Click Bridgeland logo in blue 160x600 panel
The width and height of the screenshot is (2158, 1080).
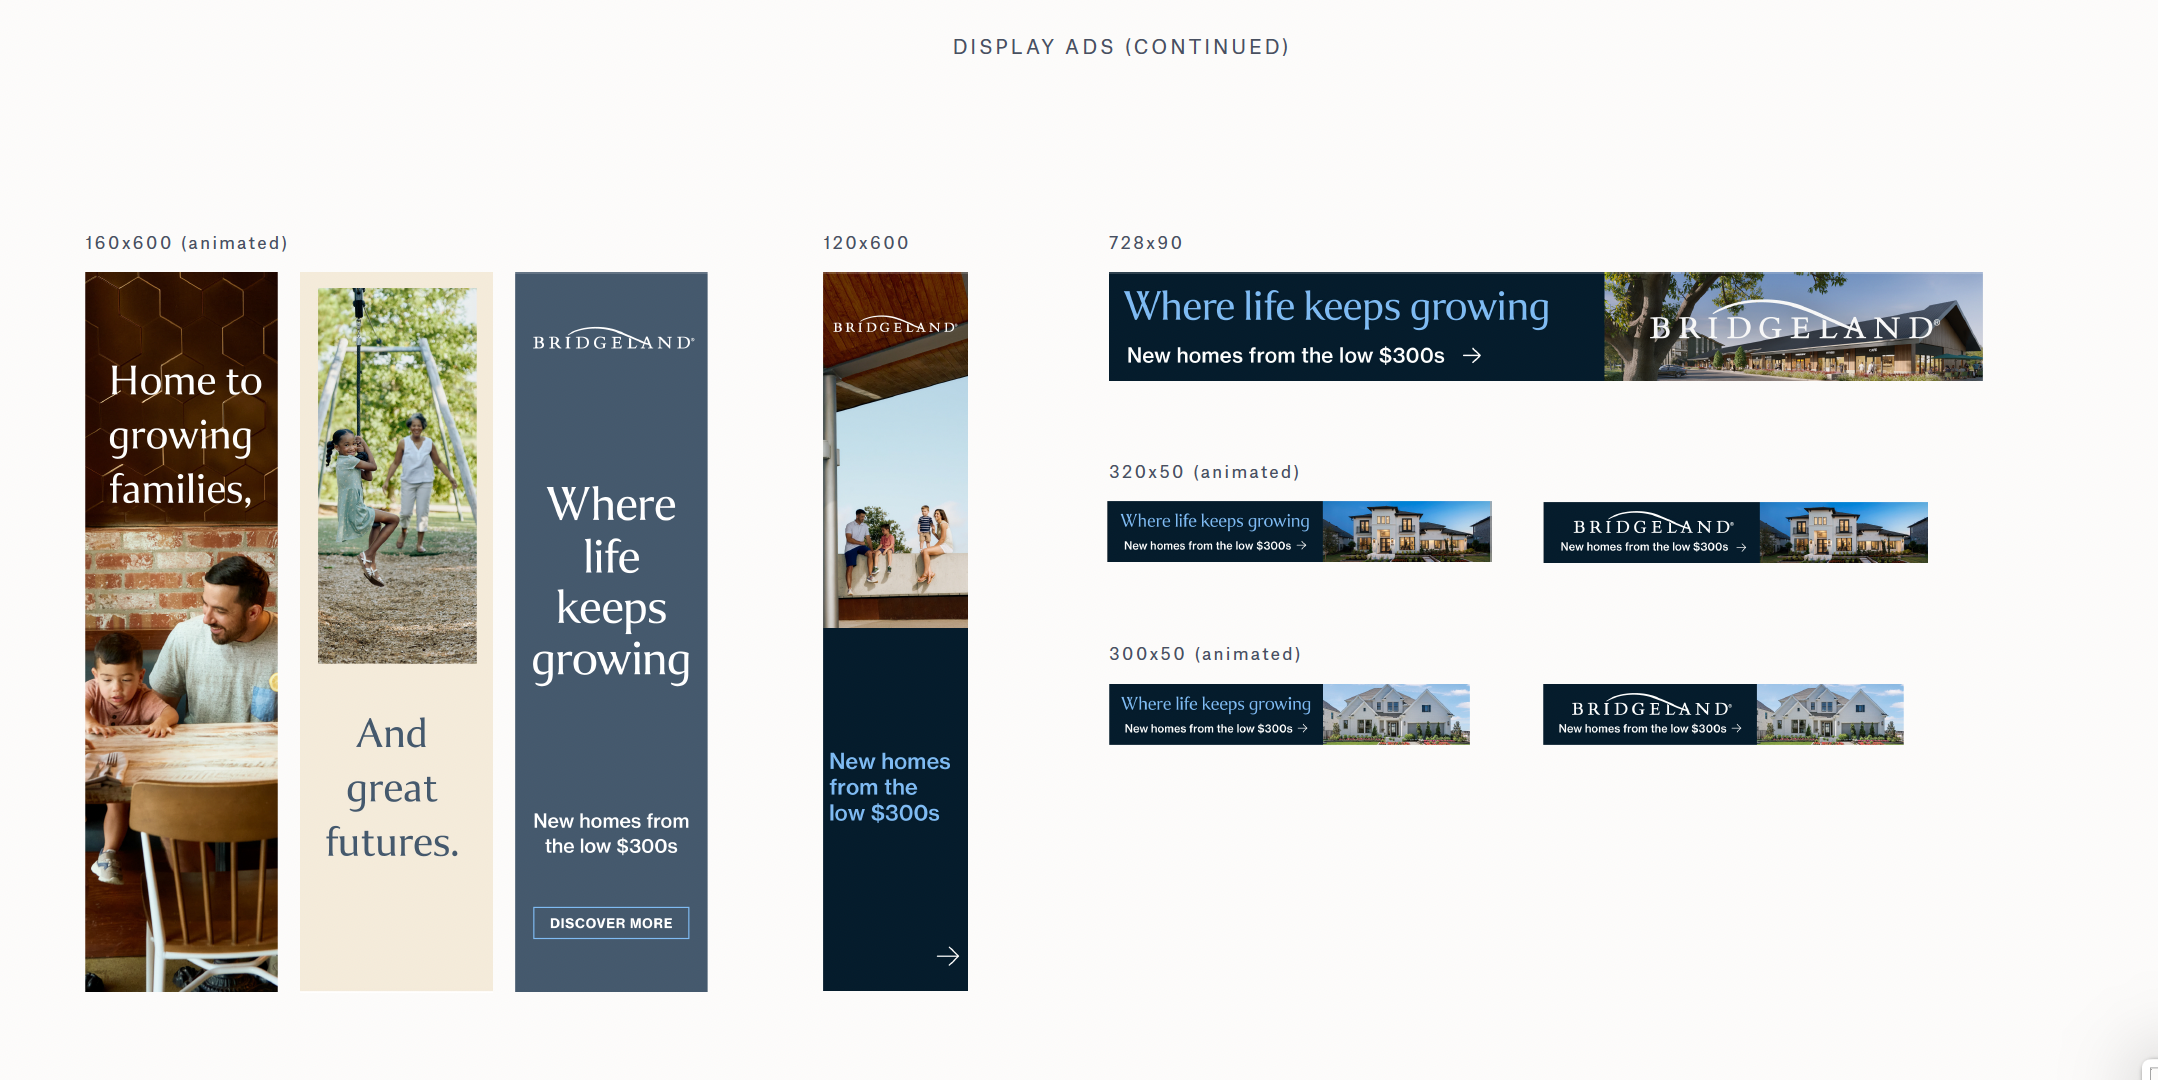coord(613,340)
